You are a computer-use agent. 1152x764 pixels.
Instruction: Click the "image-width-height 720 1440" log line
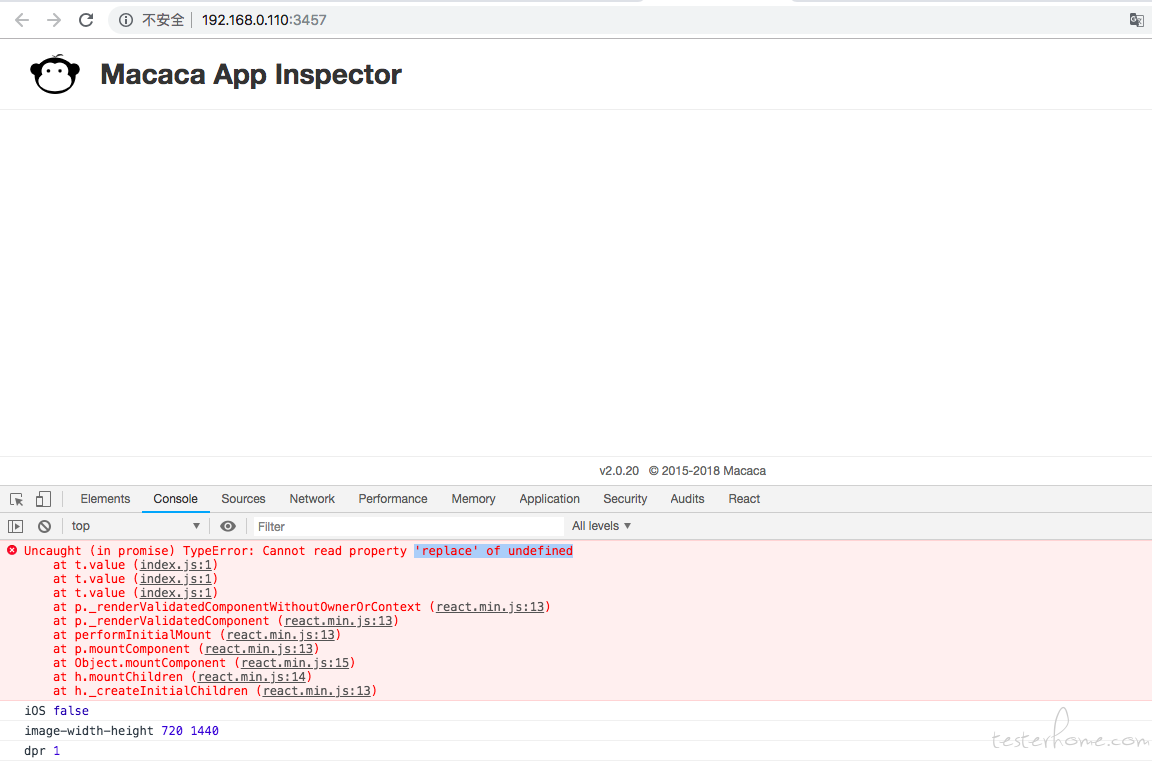(121, 731)
